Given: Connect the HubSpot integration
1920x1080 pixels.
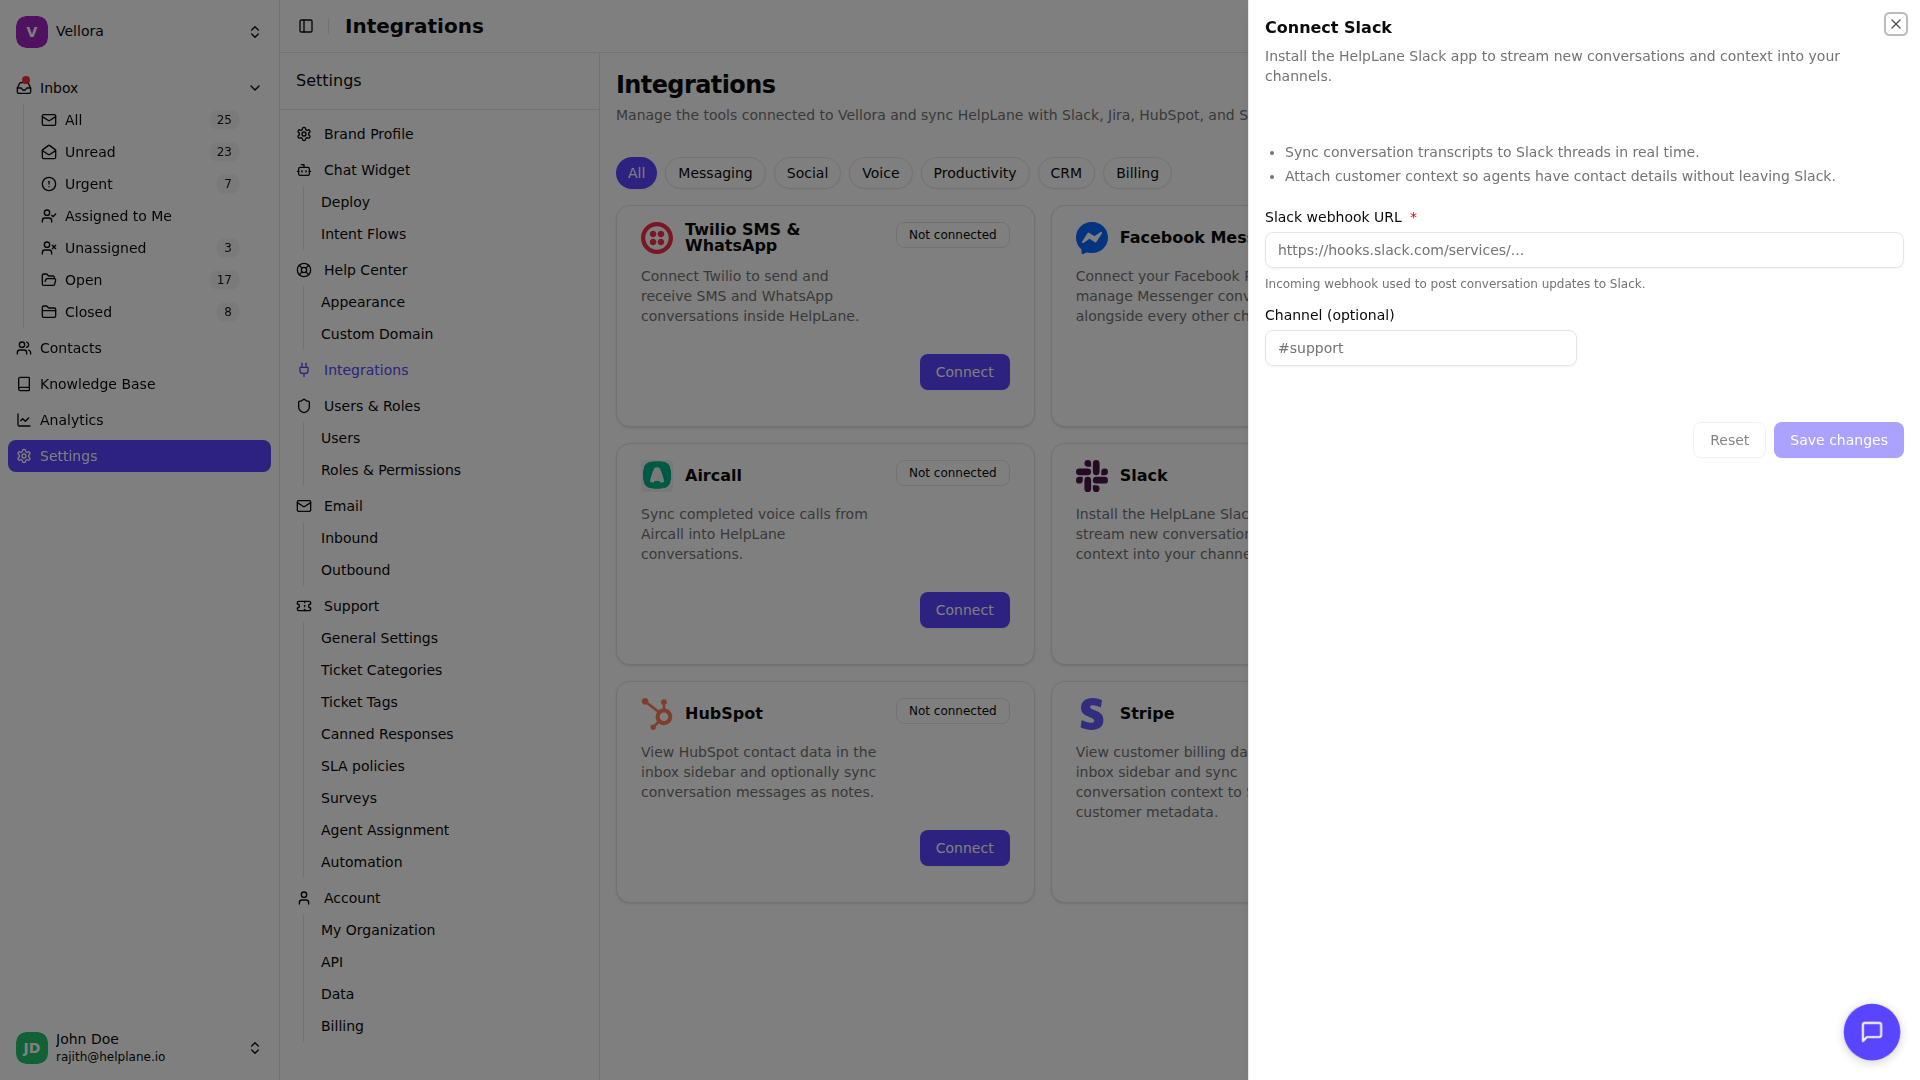Looking at the screenshot, I should coord(965,848).
